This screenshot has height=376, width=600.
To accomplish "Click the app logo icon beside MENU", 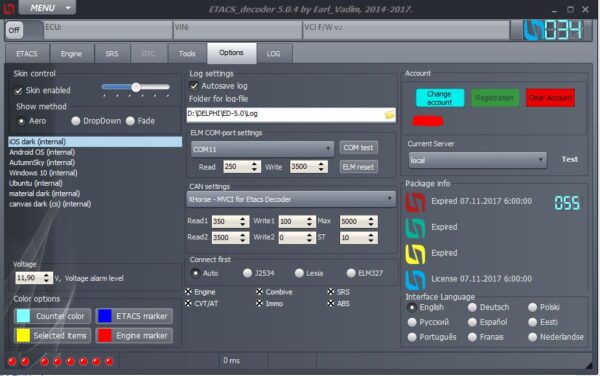I will [8, 8].
